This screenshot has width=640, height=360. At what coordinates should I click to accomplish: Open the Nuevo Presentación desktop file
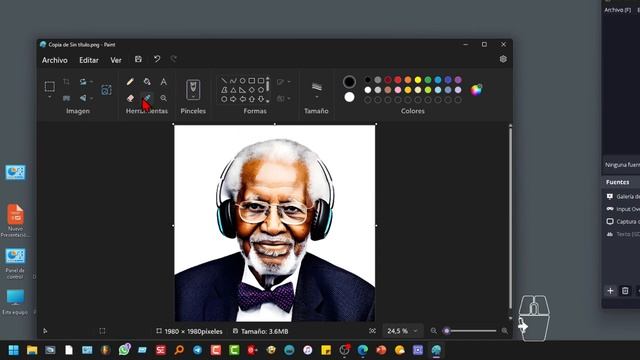pos(15,220)
